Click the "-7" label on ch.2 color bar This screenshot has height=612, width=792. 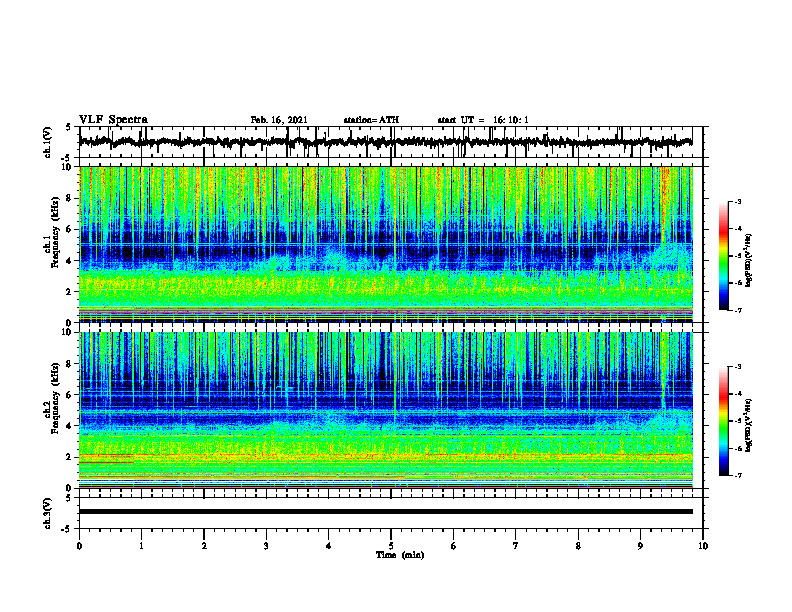point(737,475)
